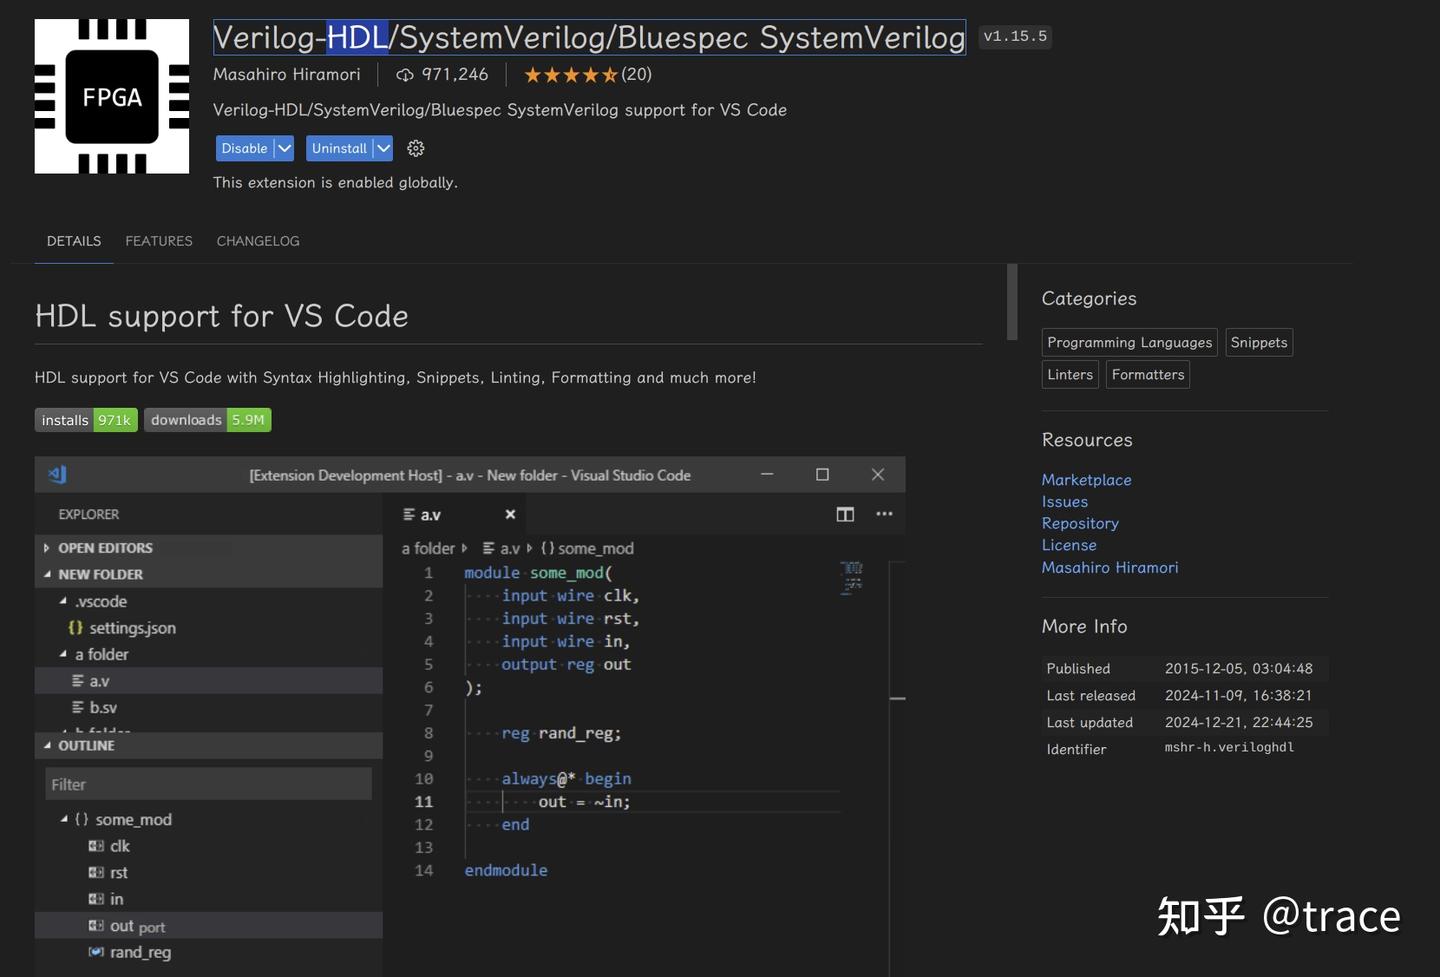The width and height of the screenshot is (1440, 977).
Task: Switch to the FEATURES tab
Action: coord(158,240)
